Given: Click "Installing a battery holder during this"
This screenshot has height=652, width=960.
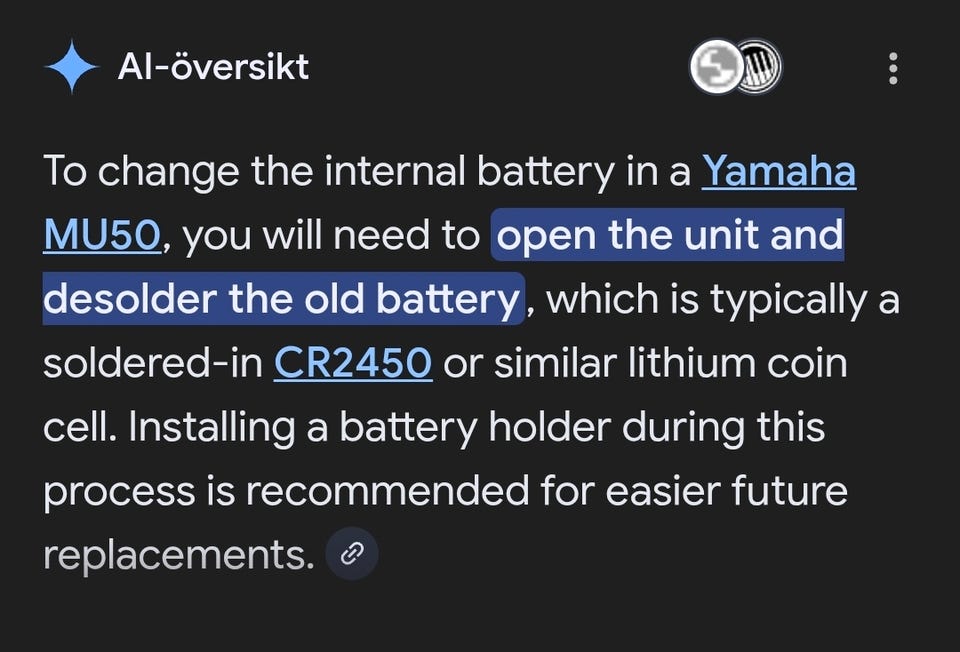Looking at the screenshot, I should [x=434, y=428].
